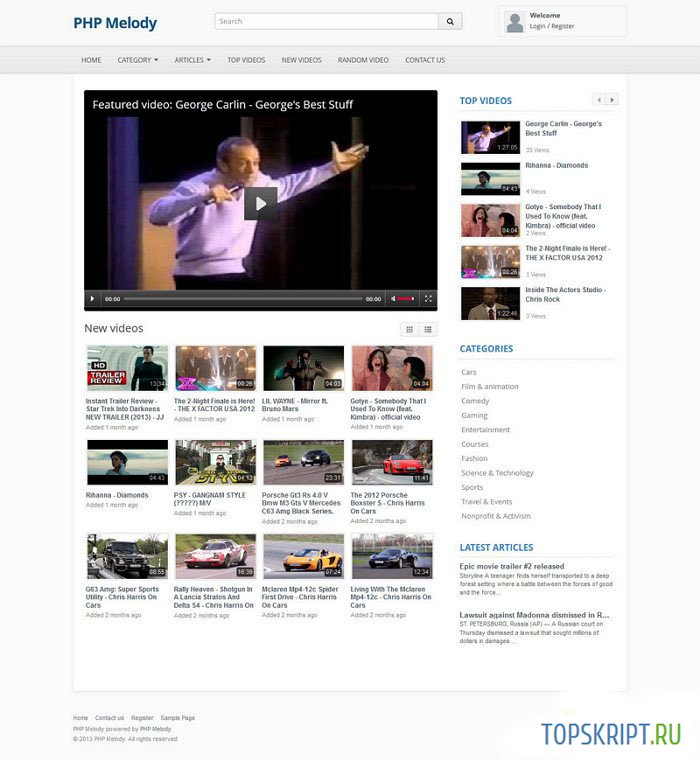
Task: Click the user avatar icon
Action: 515,22
